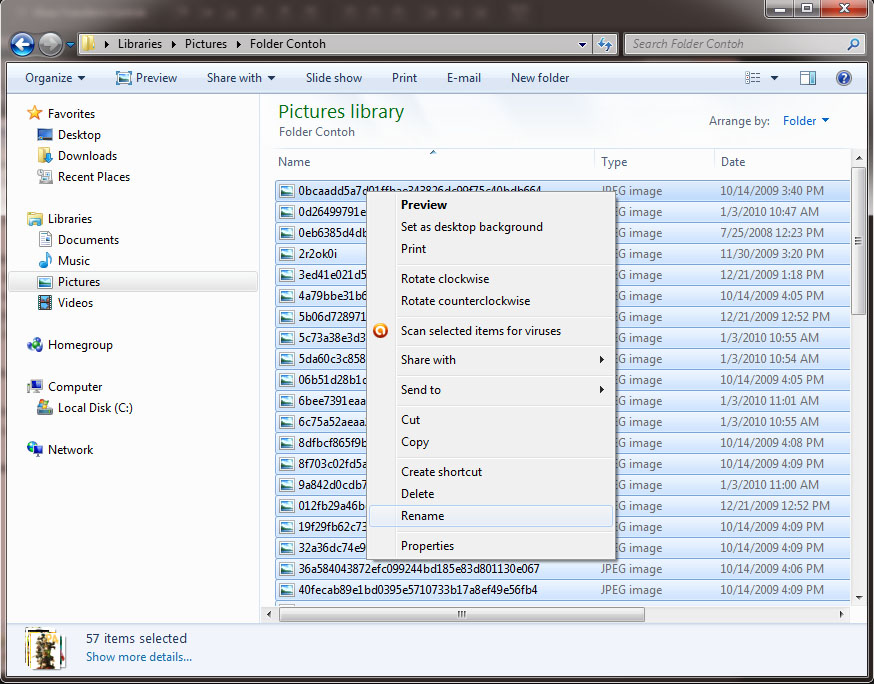Click the Network icon in navigation pane
Image resolution: width=874 pixels, height=684 pixels.
pos(35,450)
